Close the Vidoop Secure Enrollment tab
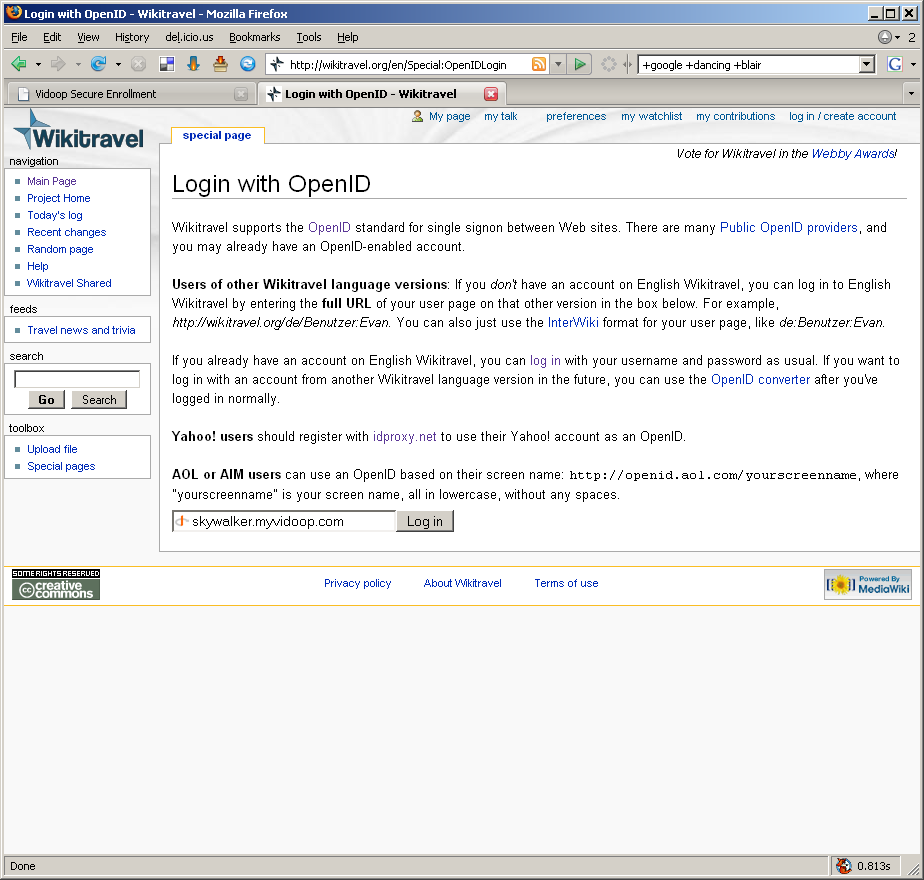This screenshot has height=880, width=924. 241,94
